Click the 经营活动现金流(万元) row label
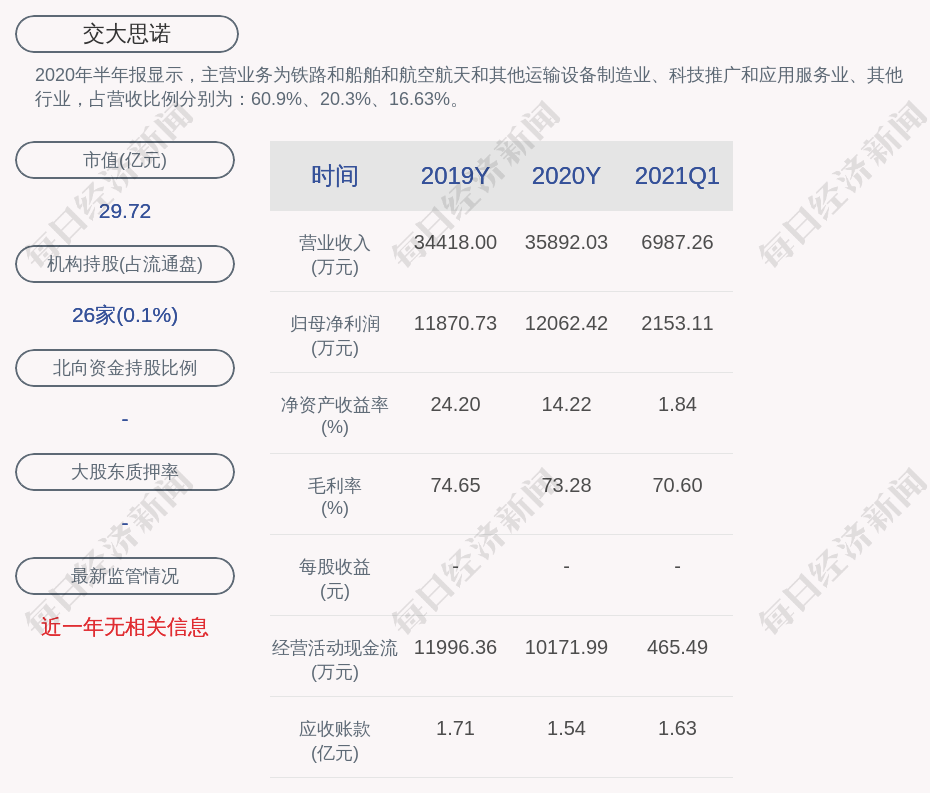The width and height of the screenshot is (930, 793). [335, 660]
